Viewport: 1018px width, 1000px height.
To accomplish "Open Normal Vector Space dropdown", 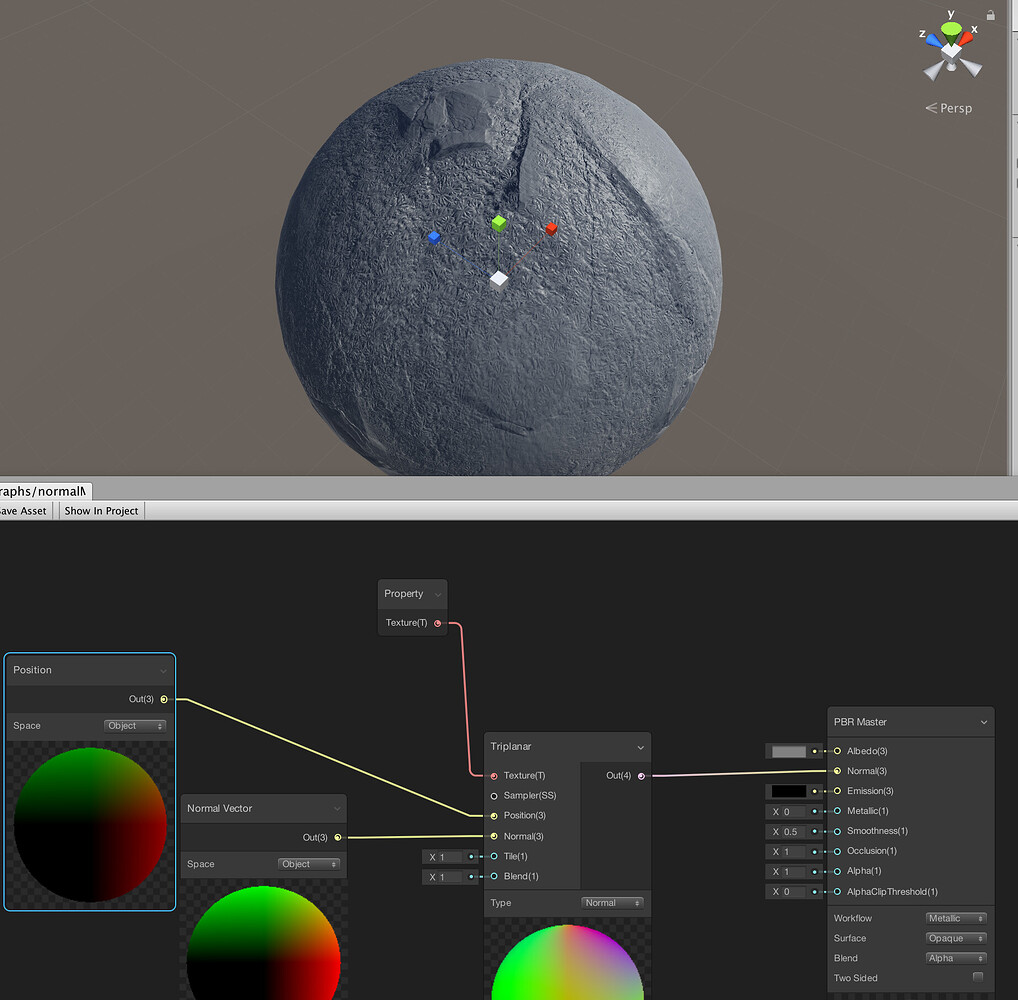I will coord(309,864).
